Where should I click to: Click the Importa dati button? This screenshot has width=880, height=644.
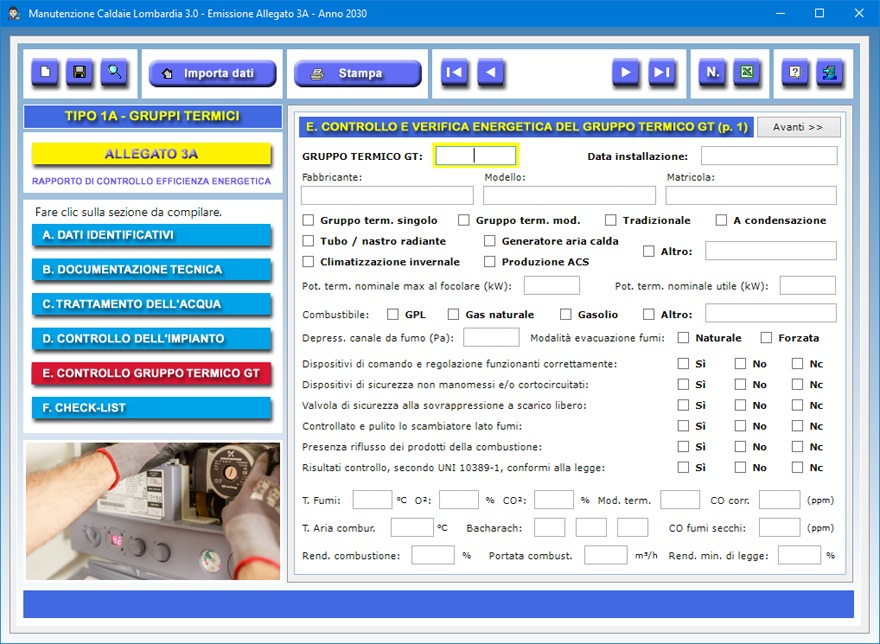coord(212,74)
